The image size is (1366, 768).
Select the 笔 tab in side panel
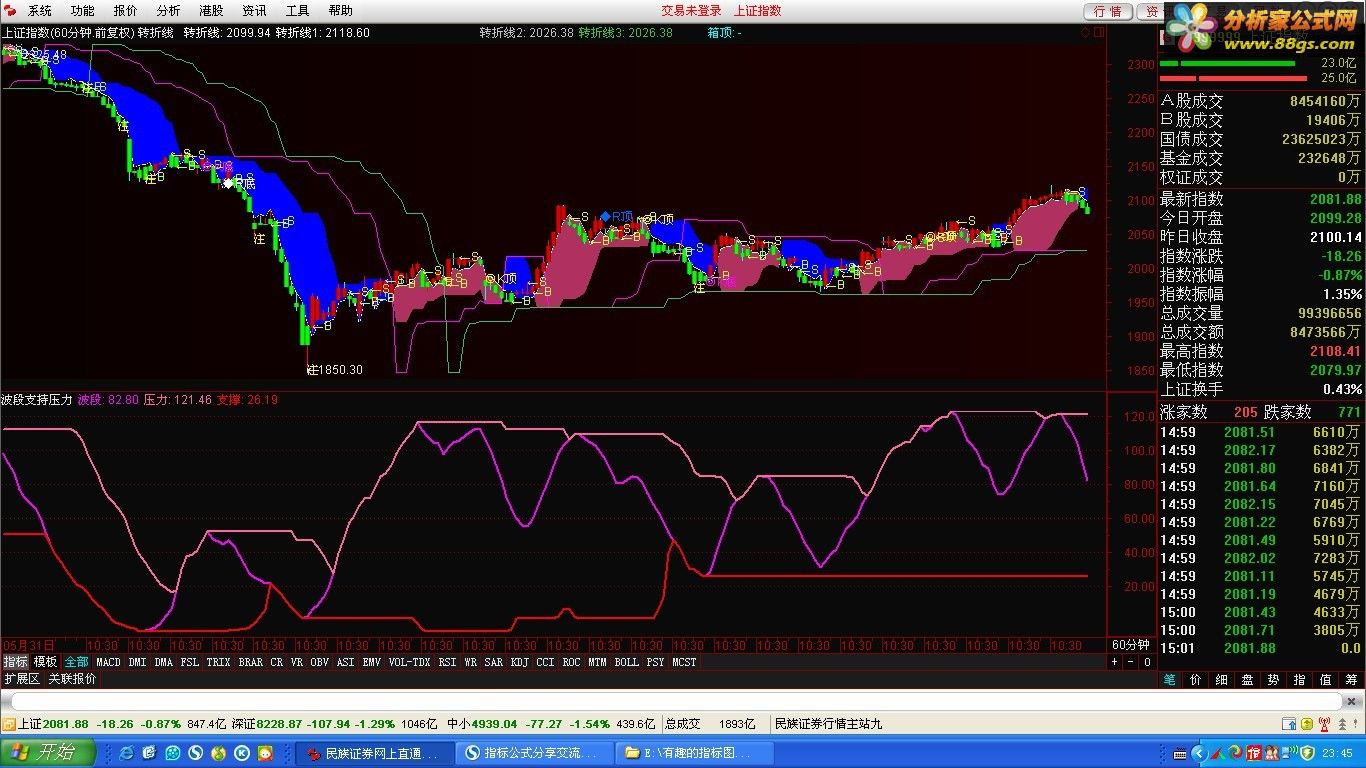coord(1170,680)
